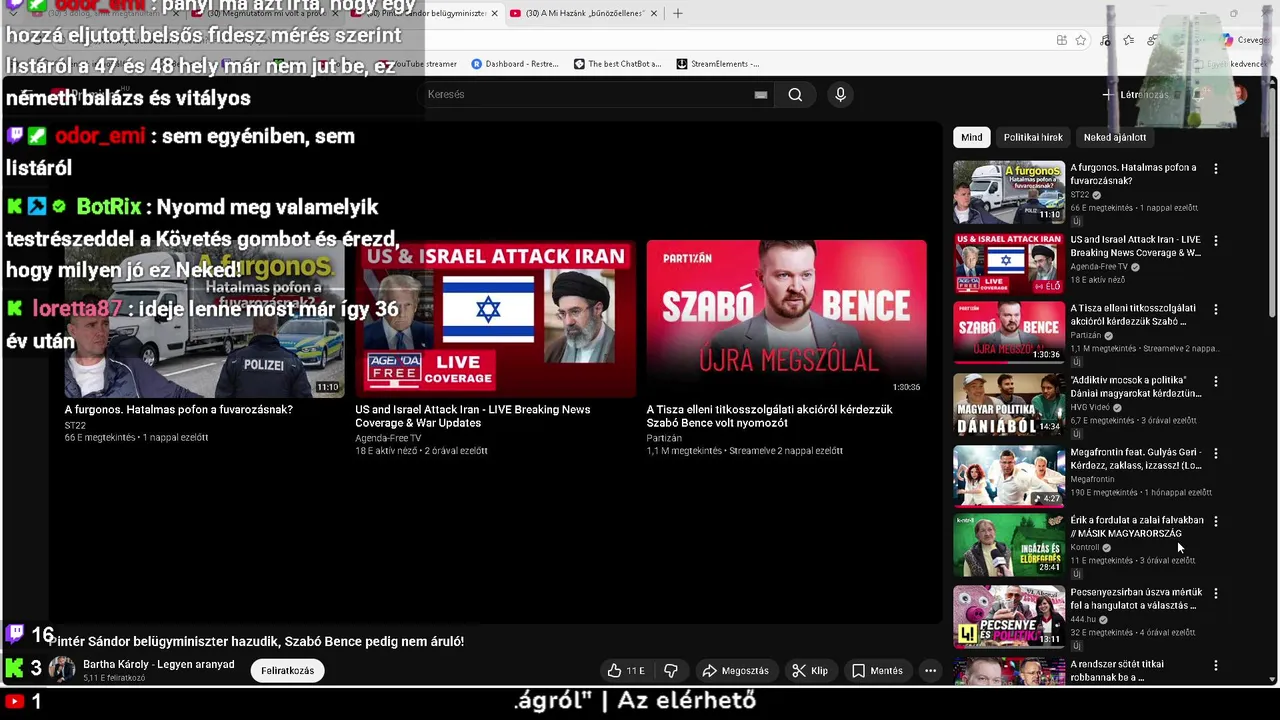The width and height of the screenshot is (1280, 720).
Task: Click ST22 channel name in sidebar
Action: 1080,195
